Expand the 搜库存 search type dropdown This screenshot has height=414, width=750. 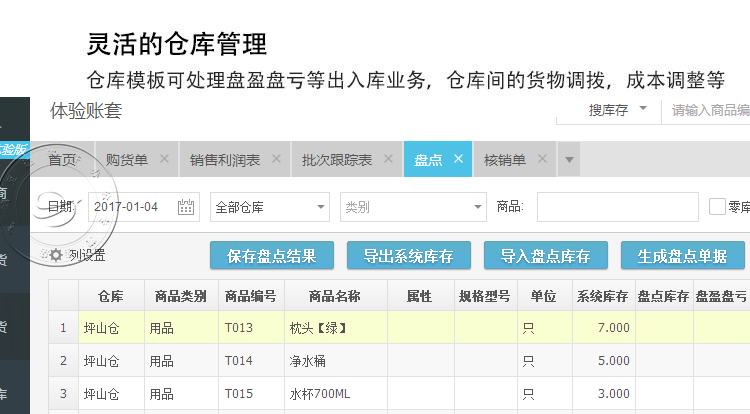(643, 110)
